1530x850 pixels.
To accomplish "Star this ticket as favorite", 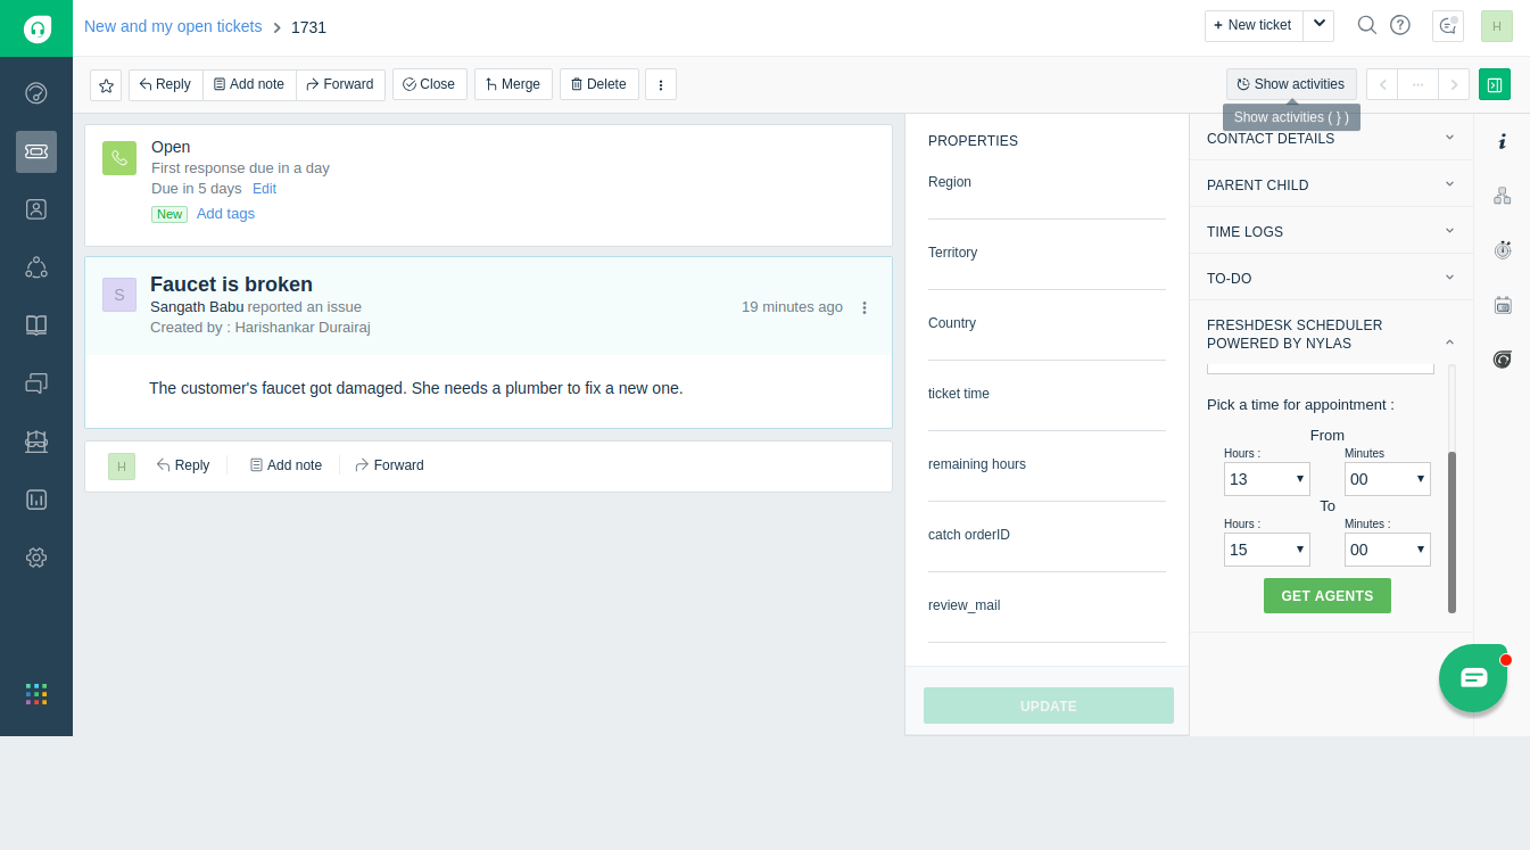I will click(x=105, y=84).
